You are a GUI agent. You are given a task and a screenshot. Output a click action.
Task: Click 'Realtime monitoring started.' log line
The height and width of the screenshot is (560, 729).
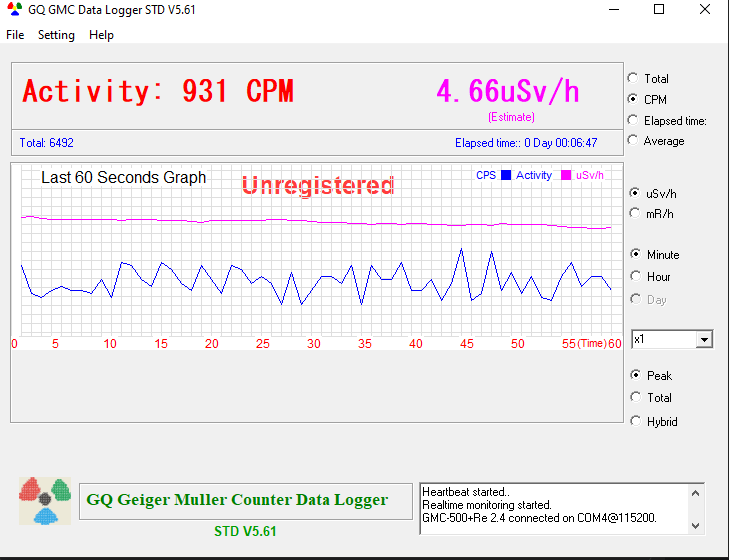point(487,505)
